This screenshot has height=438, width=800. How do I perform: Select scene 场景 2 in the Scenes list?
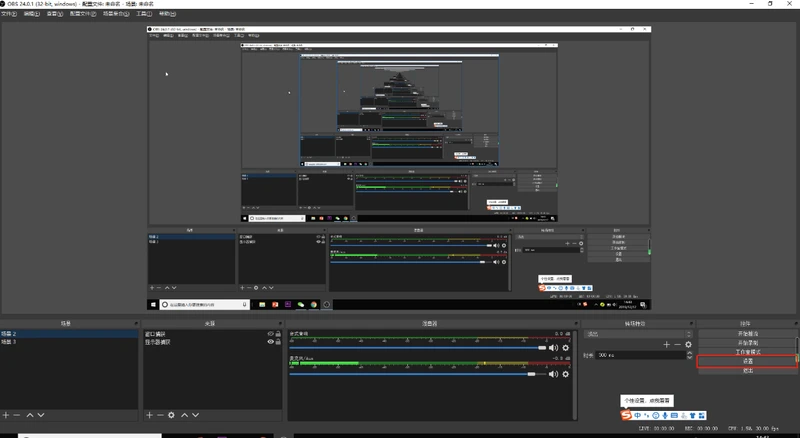[69, 334]
